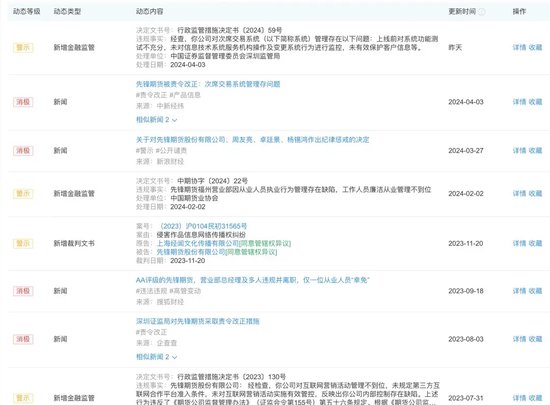Click 消极 badge in the 2024-03-27 row
Screen dimensions: 550x405
click(x=23, y=151)
